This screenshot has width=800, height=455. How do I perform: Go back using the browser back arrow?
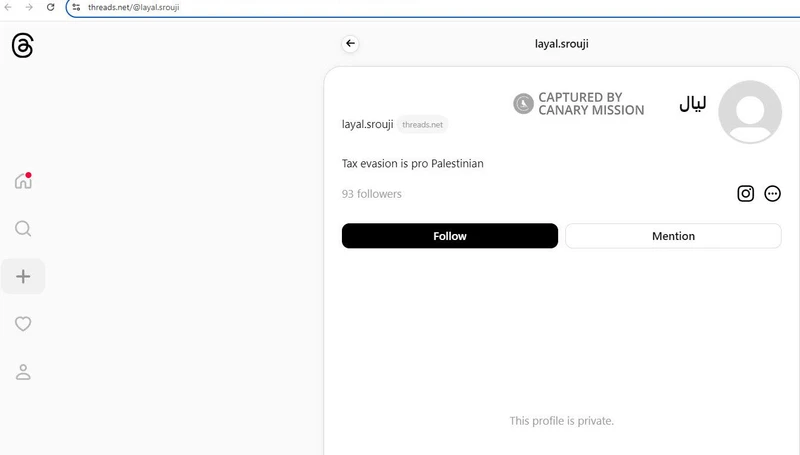click(9, 7)
